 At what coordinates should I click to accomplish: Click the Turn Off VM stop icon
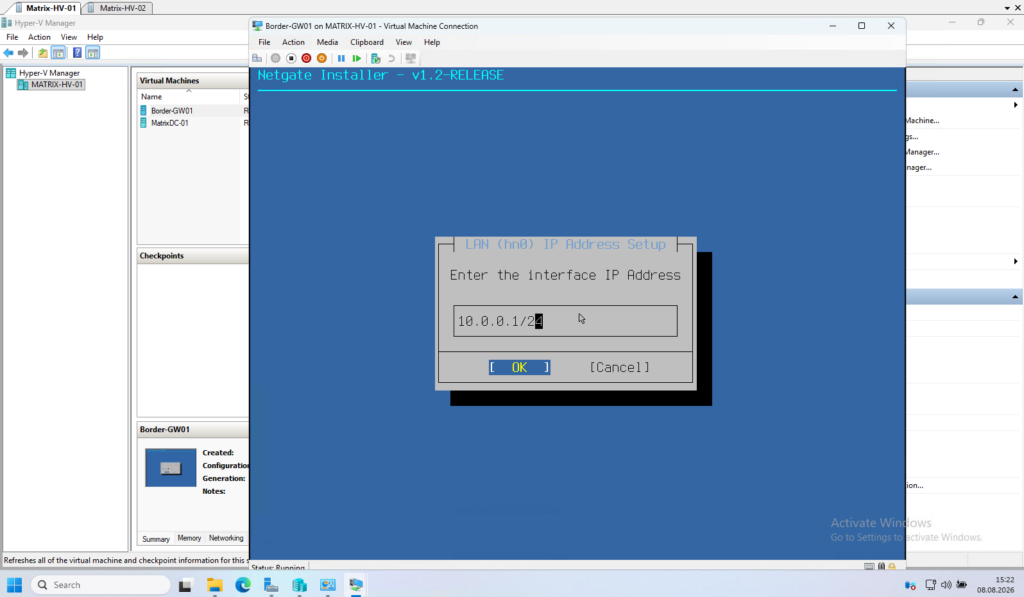tap(291, 58)
